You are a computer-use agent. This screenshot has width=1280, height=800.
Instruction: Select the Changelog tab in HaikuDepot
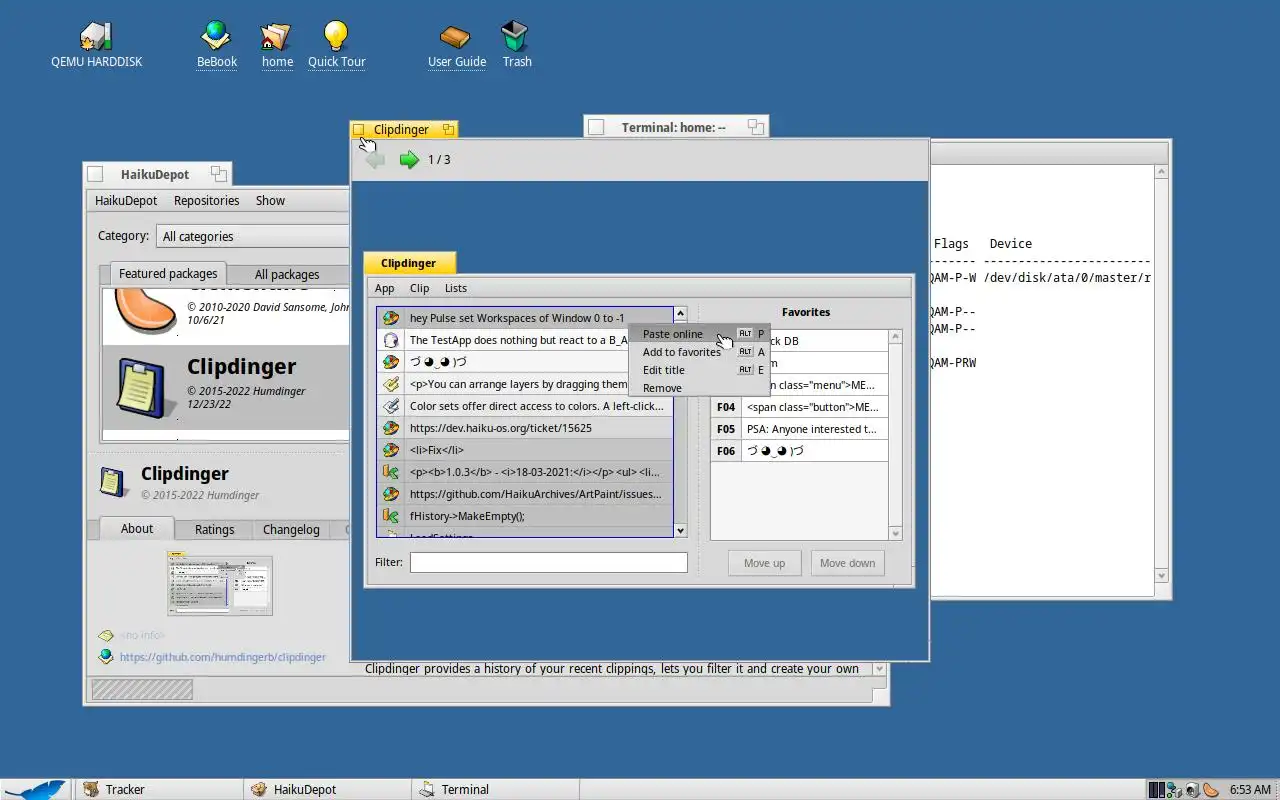coord(291,530)
